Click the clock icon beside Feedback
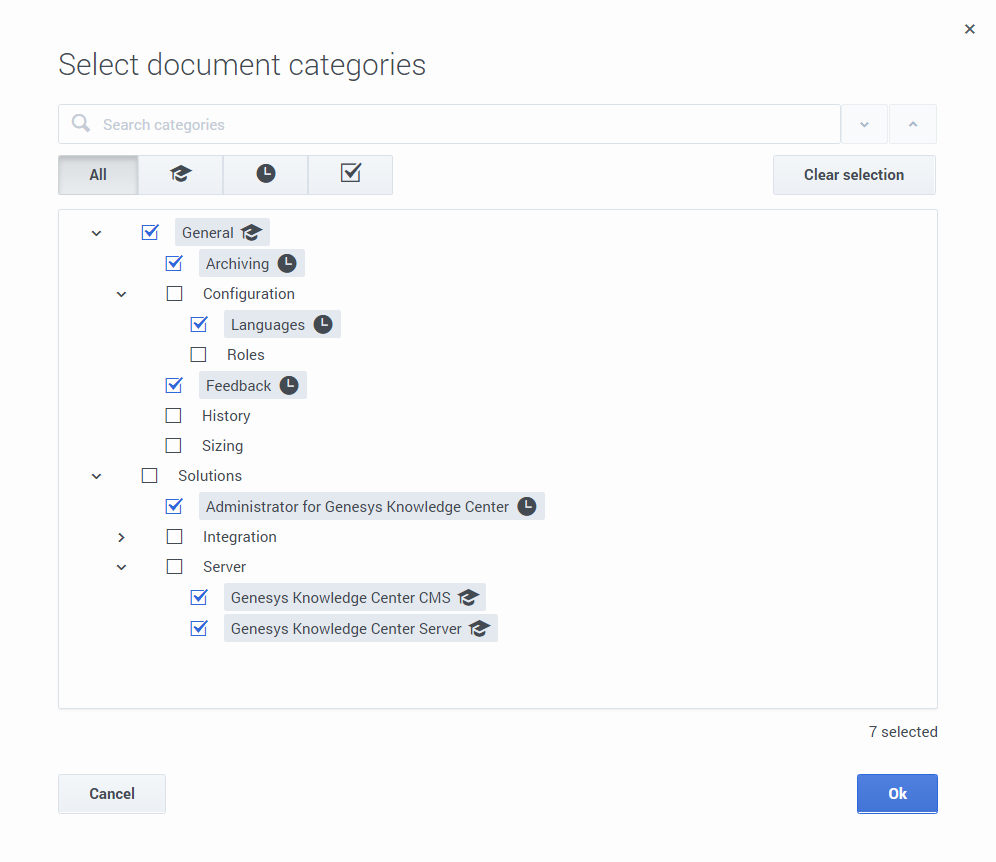Viewport: 996px width, 862px height. click(x=289, y=386)
